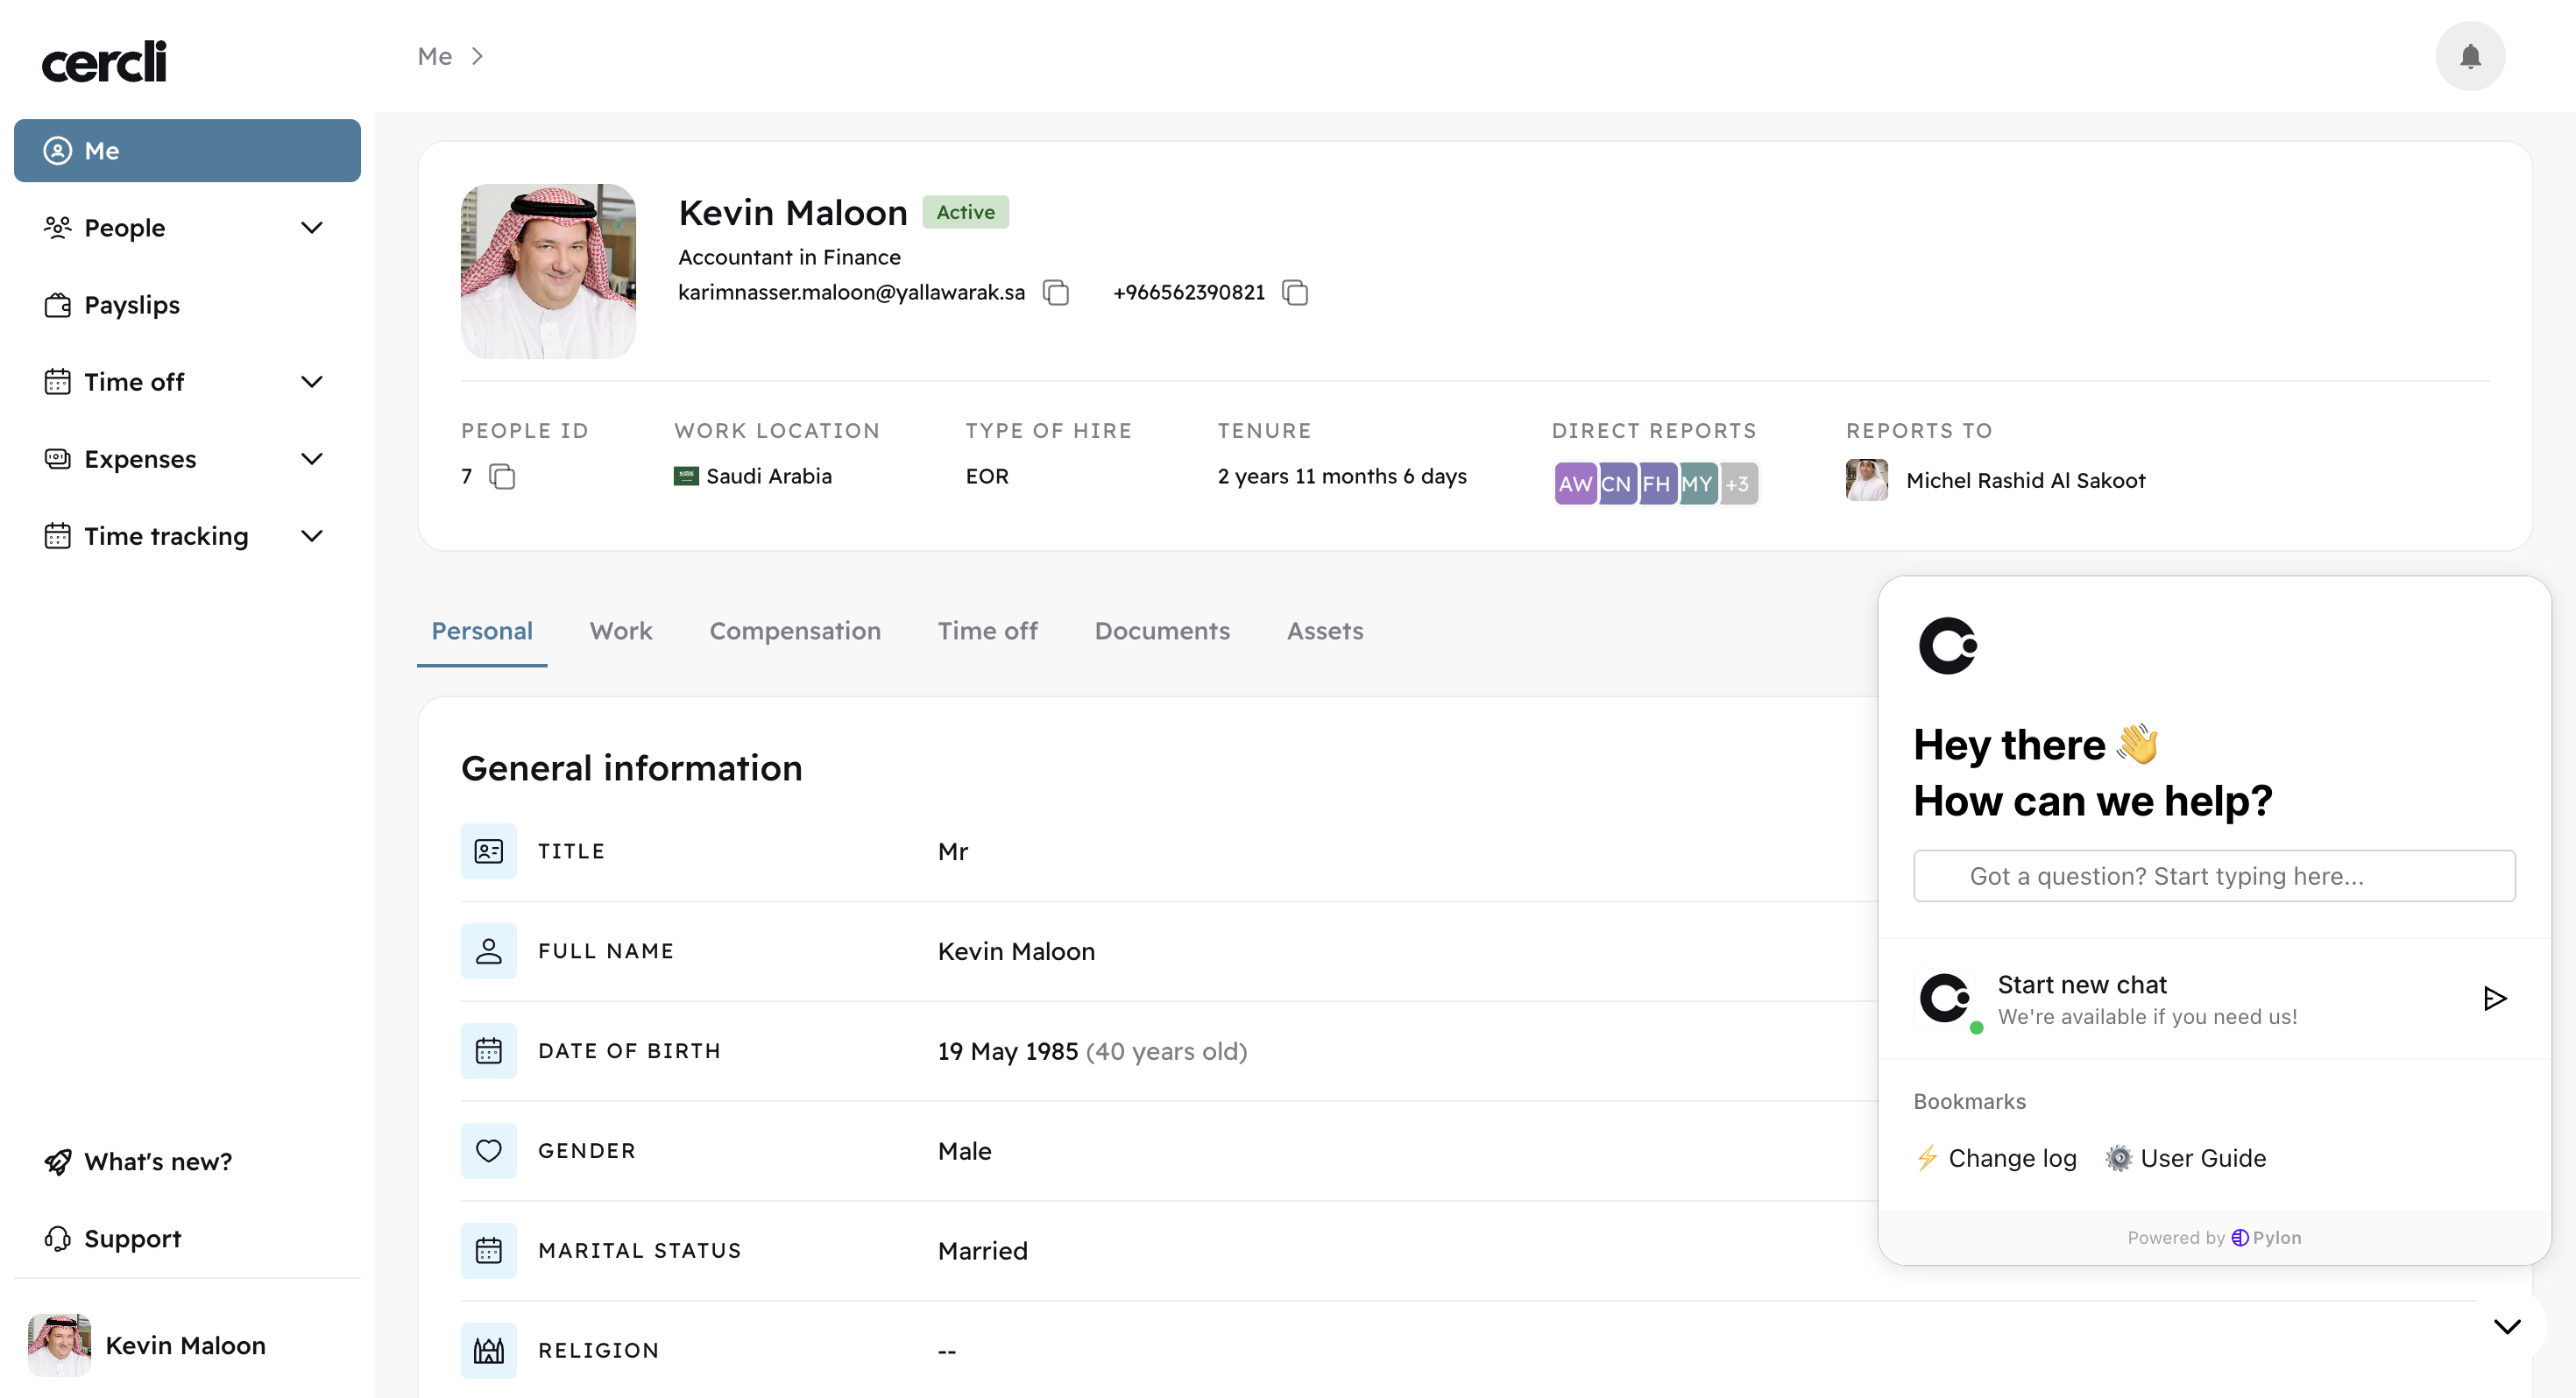Image resolution: width=2576 pixels, height=1398 pixels.
Task: Click the send arrow beside Start new chat
Action: click(x=2494, y=998)
